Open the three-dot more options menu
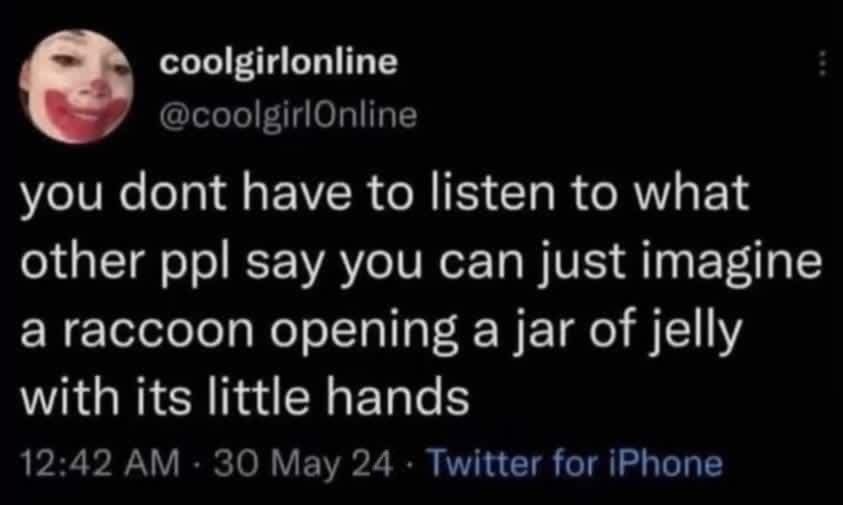 coord(821,63)
